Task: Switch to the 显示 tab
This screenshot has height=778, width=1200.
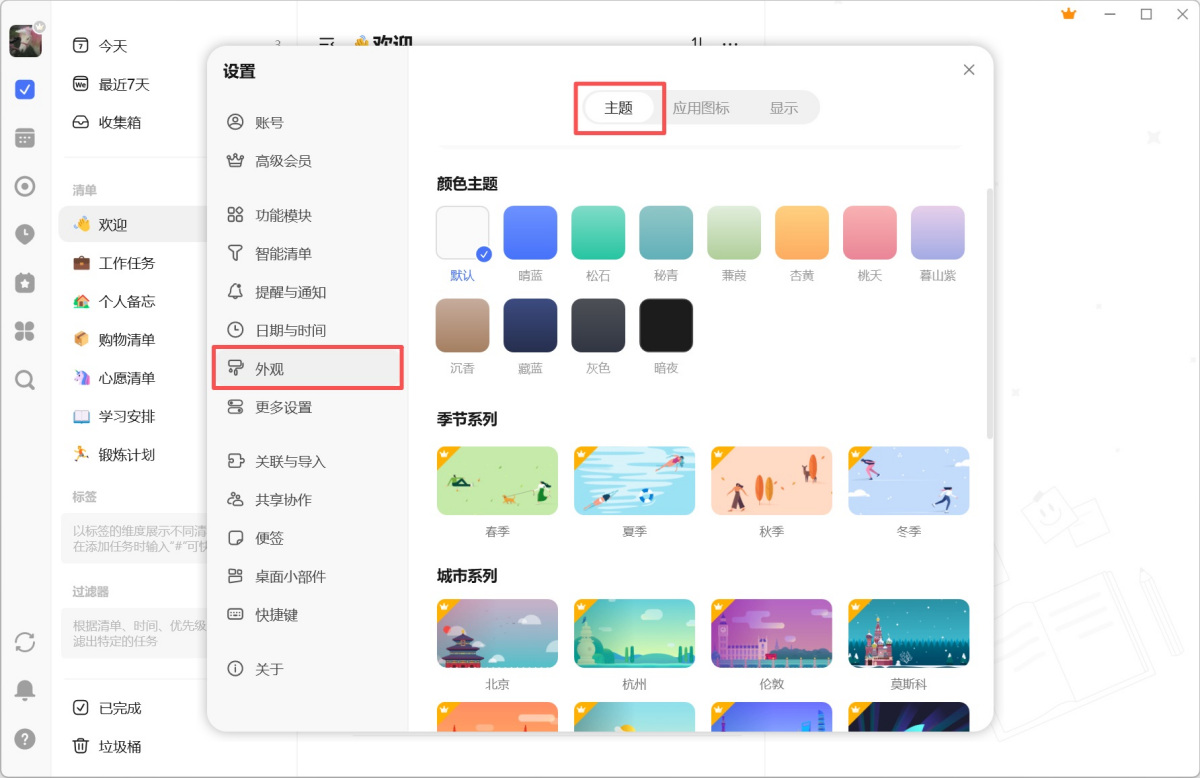Action: pyautogui.click(x=785, y=107)
